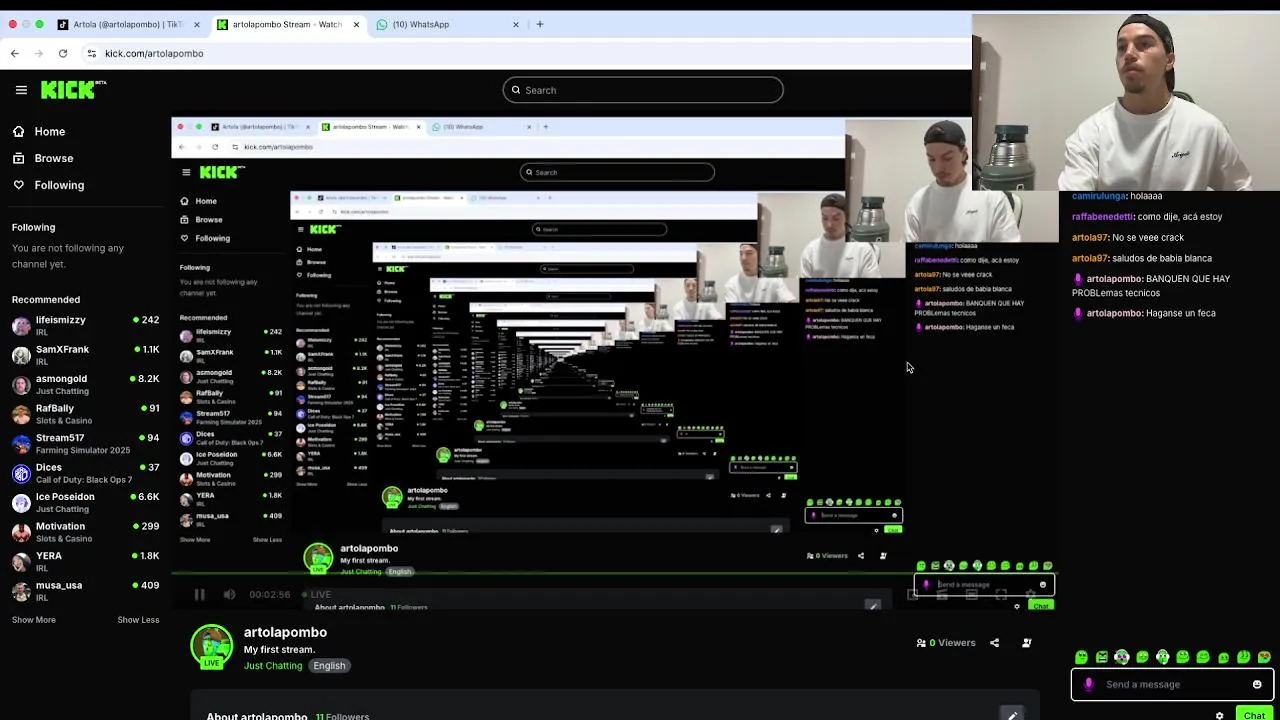1280x720 pixels.
Task: Click Dices avatar in Recommended
Action: [21, 473]
